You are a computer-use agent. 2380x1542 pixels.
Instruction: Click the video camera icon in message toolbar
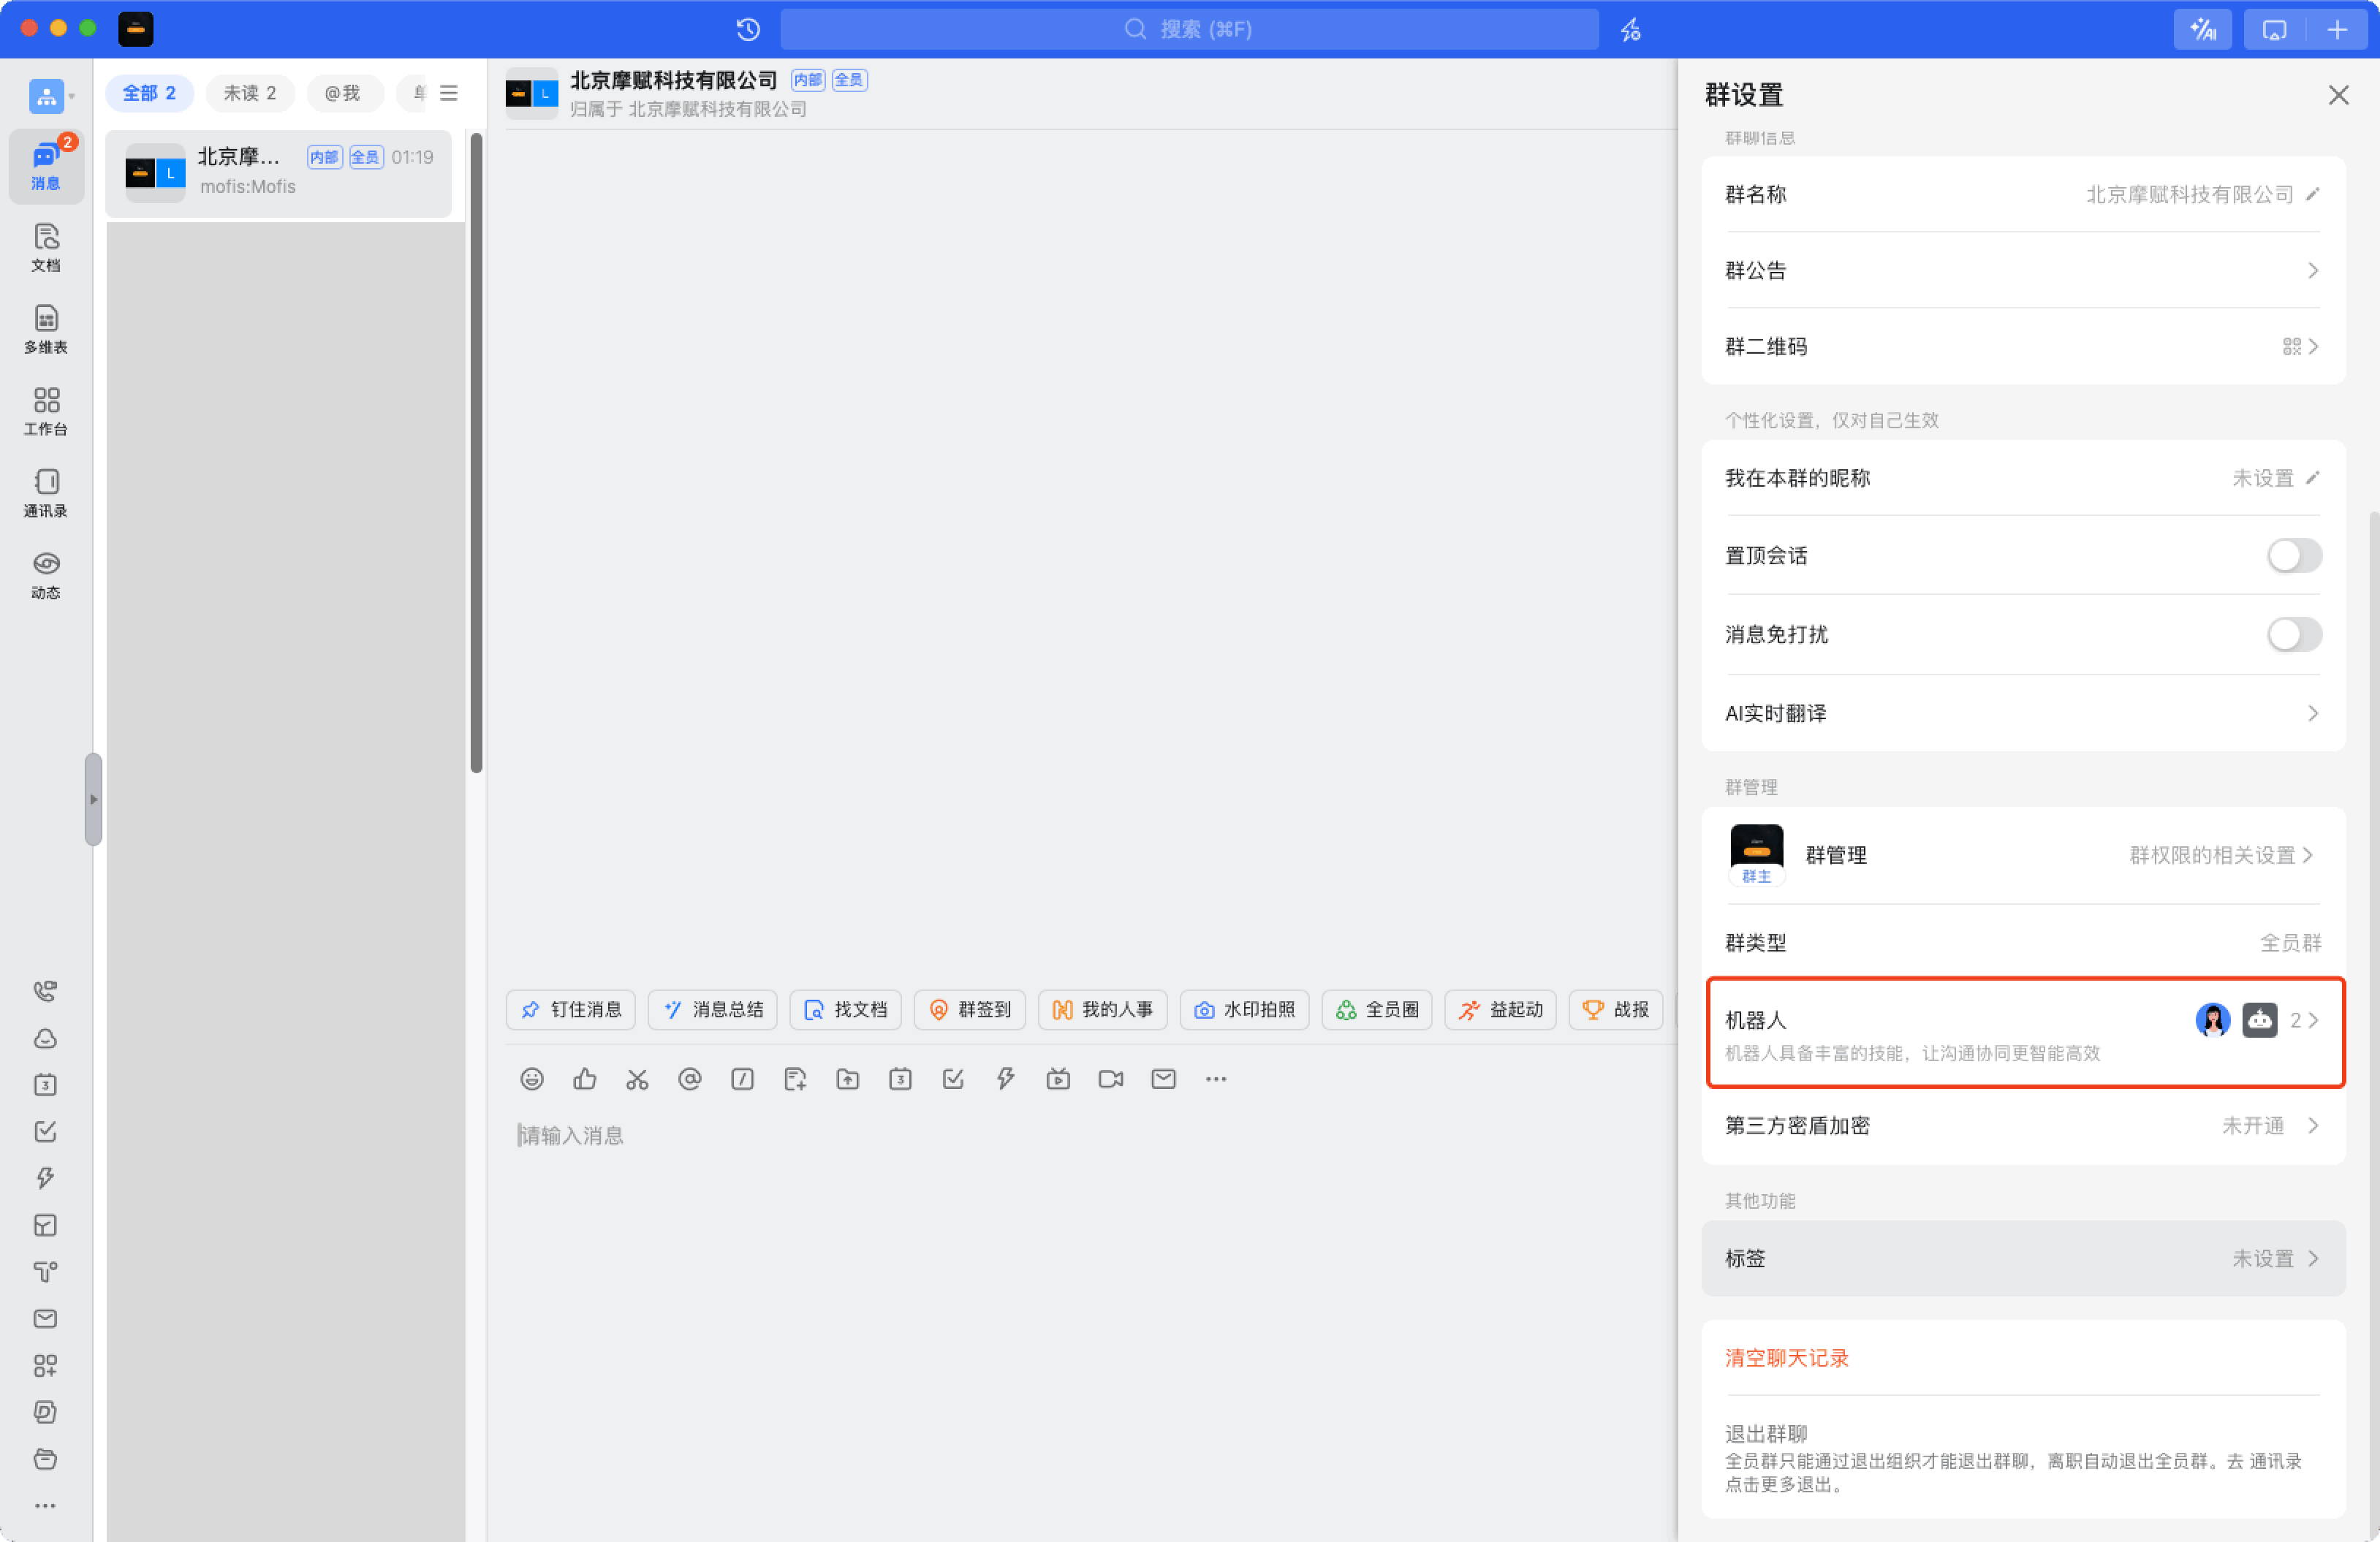(1111, 1079)
